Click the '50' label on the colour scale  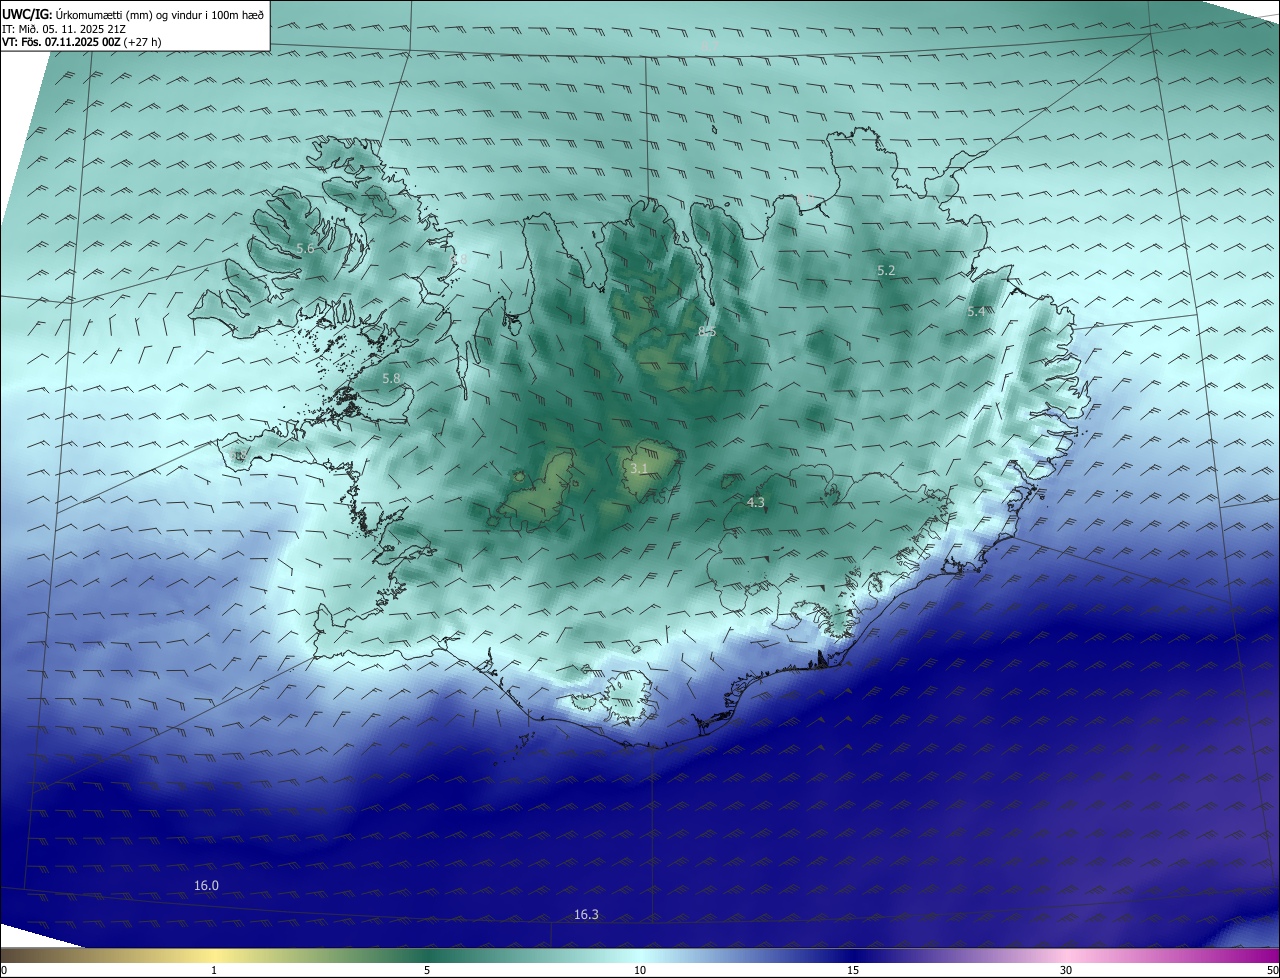tap(1272, 970)
